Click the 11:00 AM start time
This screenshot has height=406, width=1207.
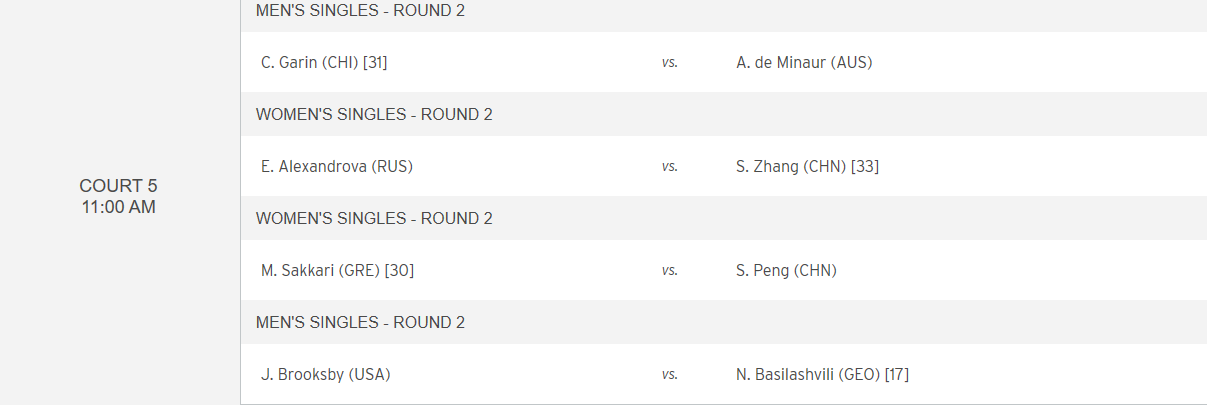pyautogui.click(x=119, y=208)
